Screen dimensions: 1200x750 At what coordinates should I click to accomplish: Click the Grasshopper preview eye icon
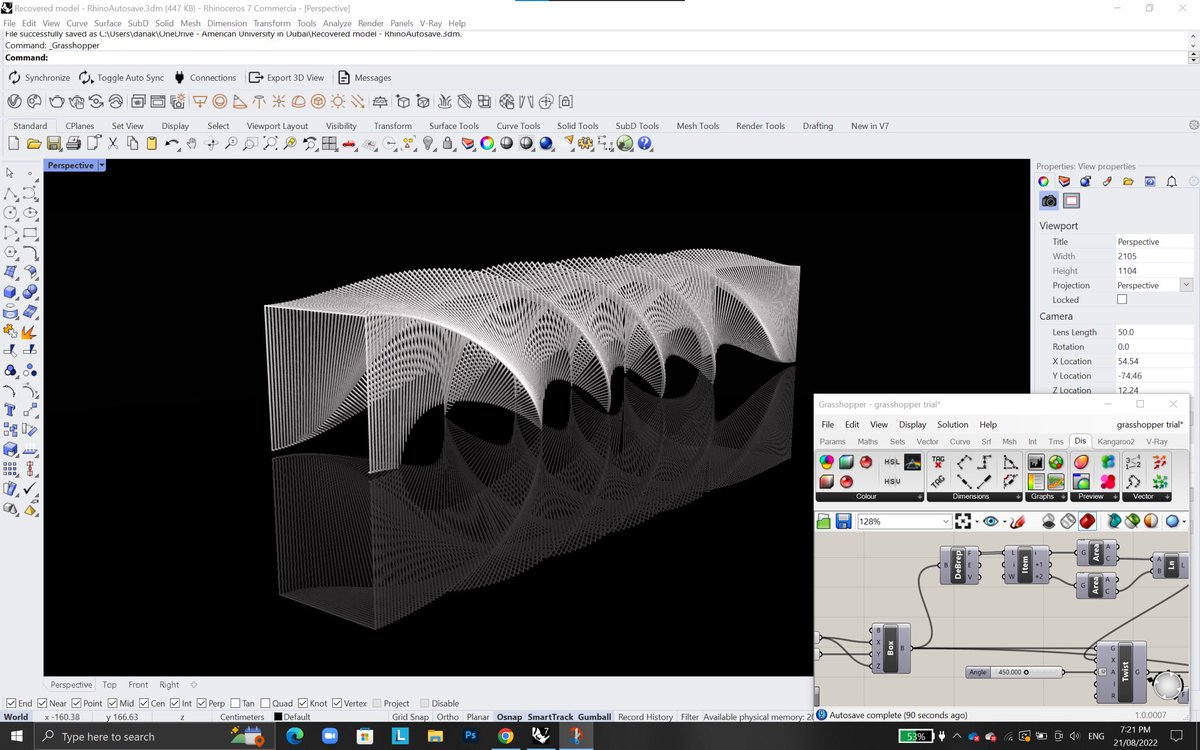pos(991,521)
